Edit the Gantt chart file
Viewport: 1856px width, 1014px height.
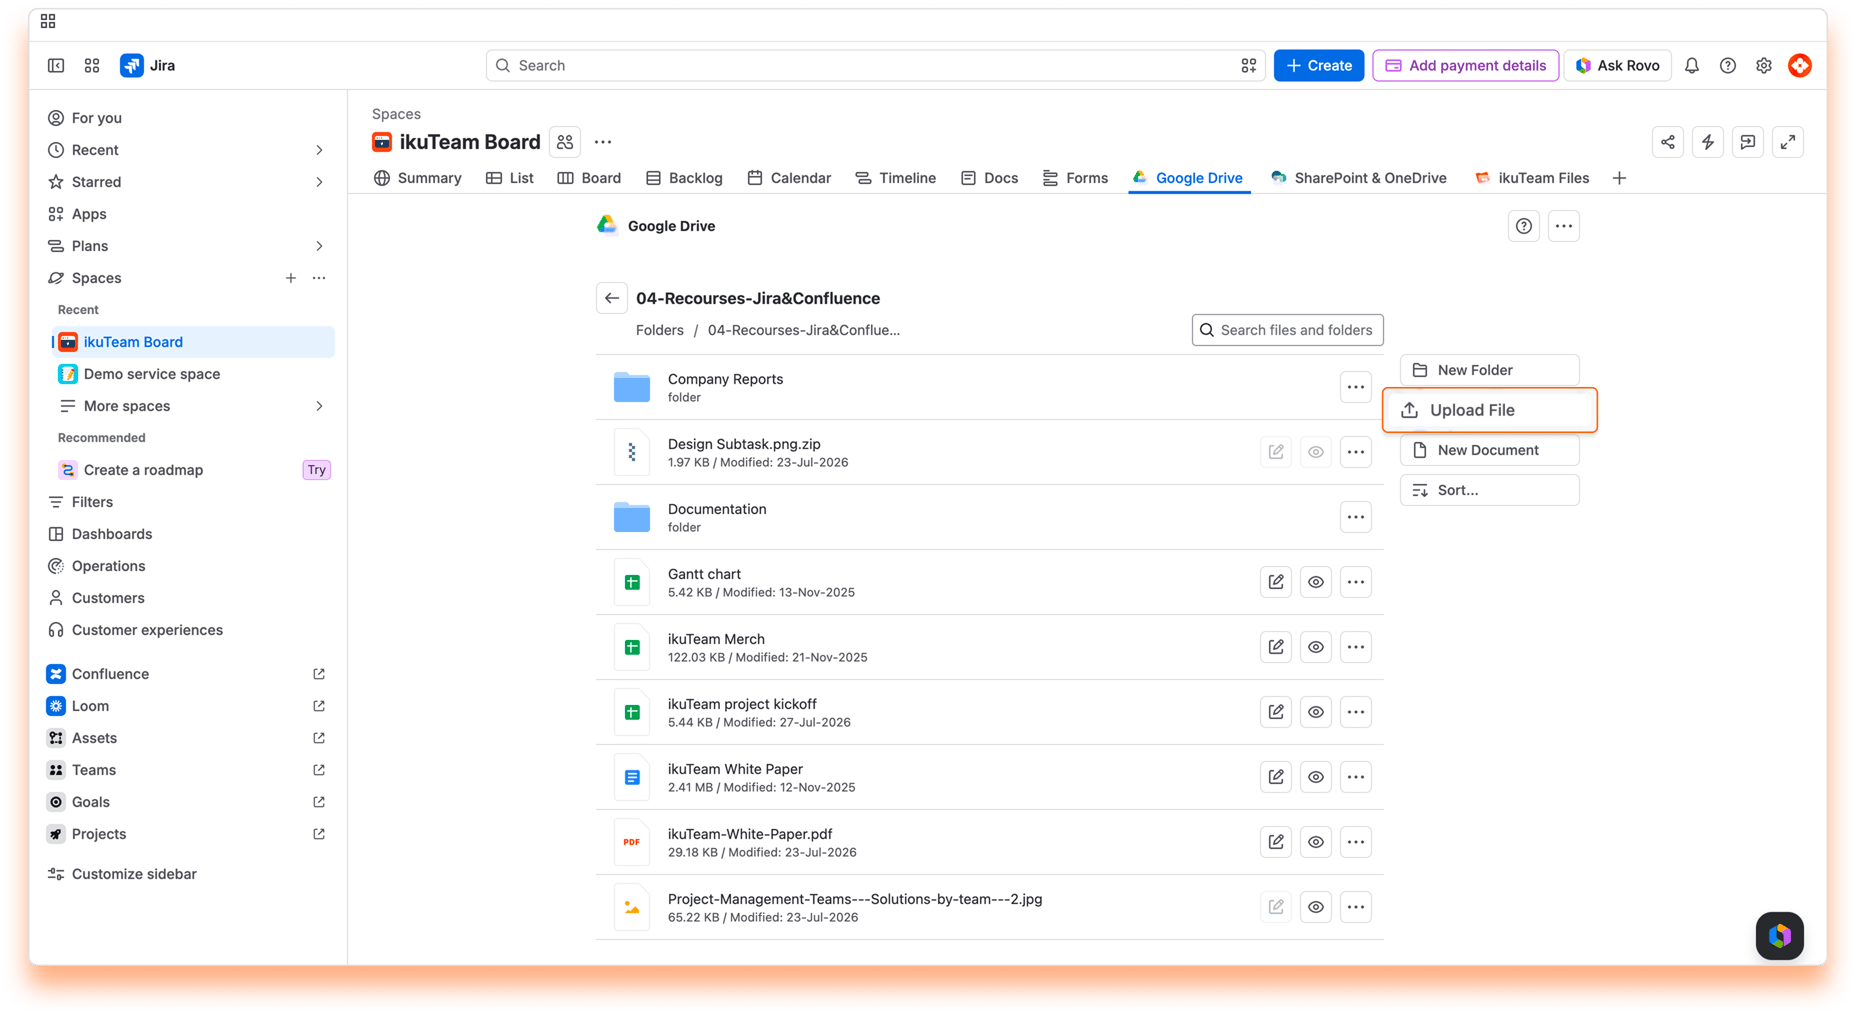point(1276,582)
